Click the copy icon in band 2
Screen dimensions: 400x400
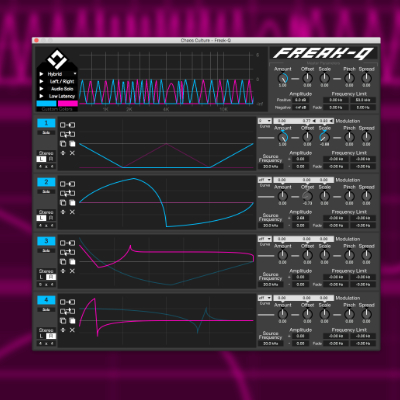coord(63,203)
